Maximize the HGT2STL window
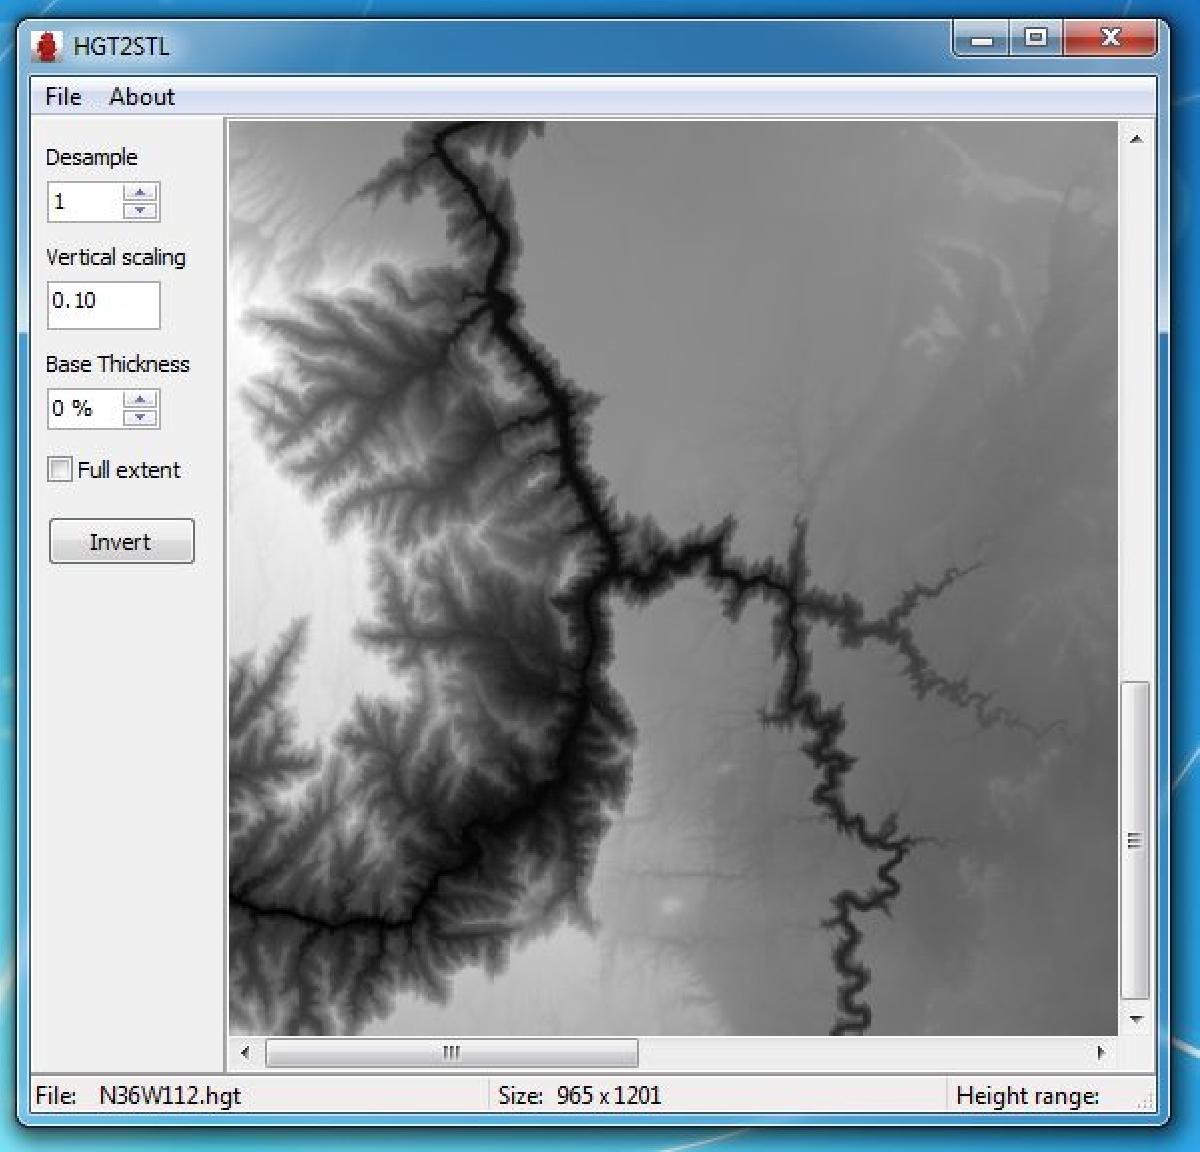Image resolution: width=1200 pixels, height=1152 pixels. (1036, 38)
